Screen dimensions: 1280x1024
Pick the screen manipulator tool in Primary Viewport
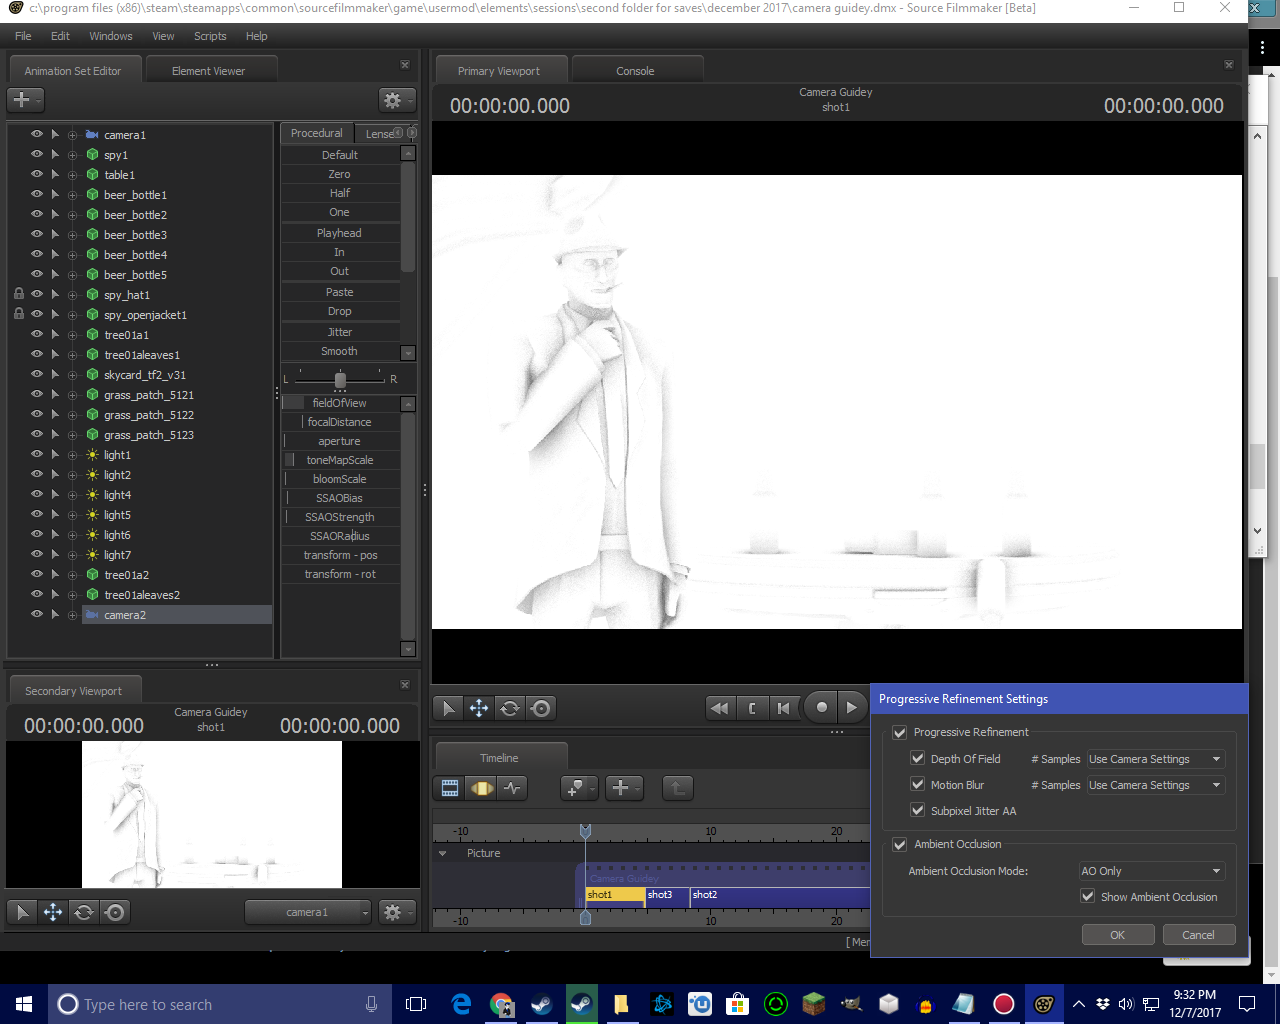pyautogui.click(x=541, y=708)
